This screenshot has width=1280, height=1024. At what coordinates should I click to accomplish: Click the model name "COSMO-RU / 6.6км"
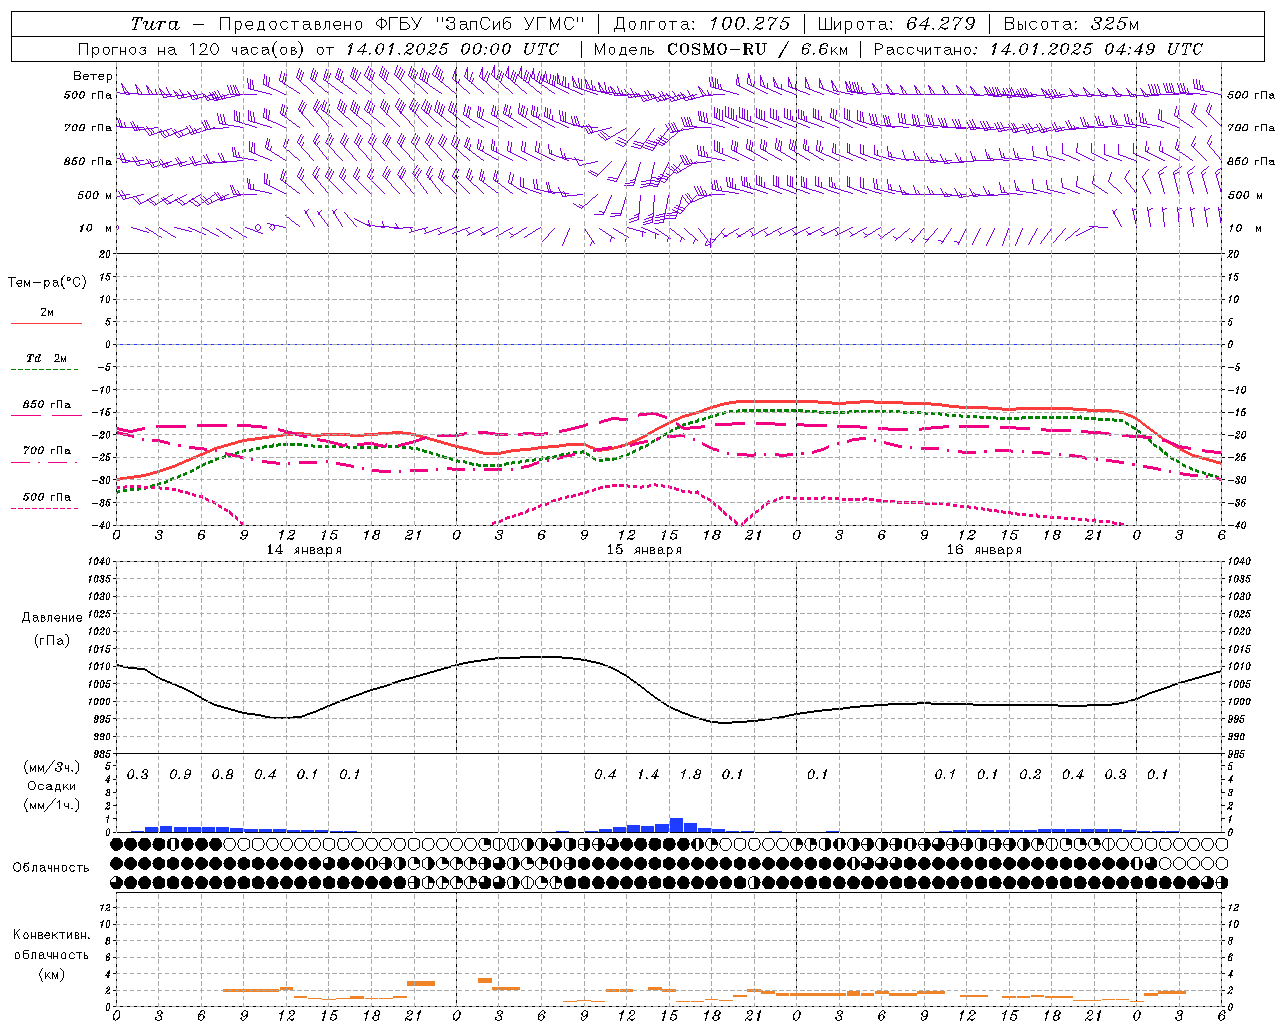(758, 49)
